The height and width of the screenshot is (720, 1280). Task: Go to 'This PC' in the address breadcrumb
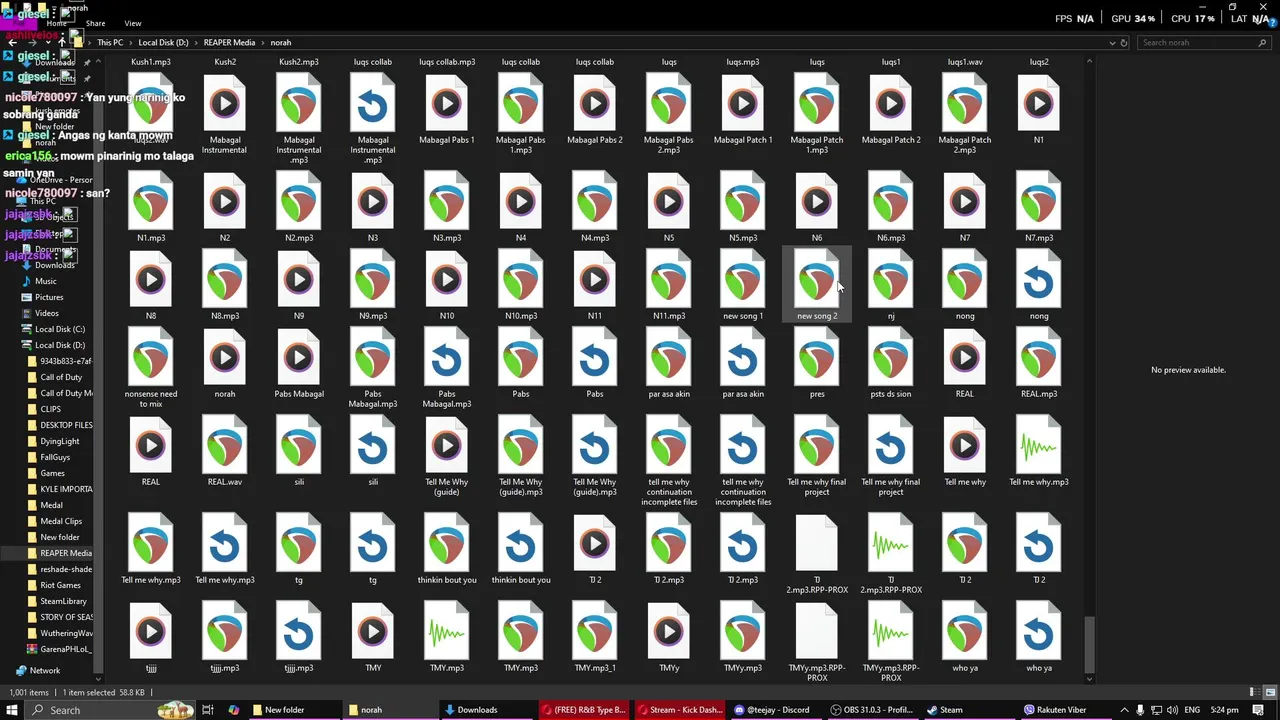click(110, 43)
